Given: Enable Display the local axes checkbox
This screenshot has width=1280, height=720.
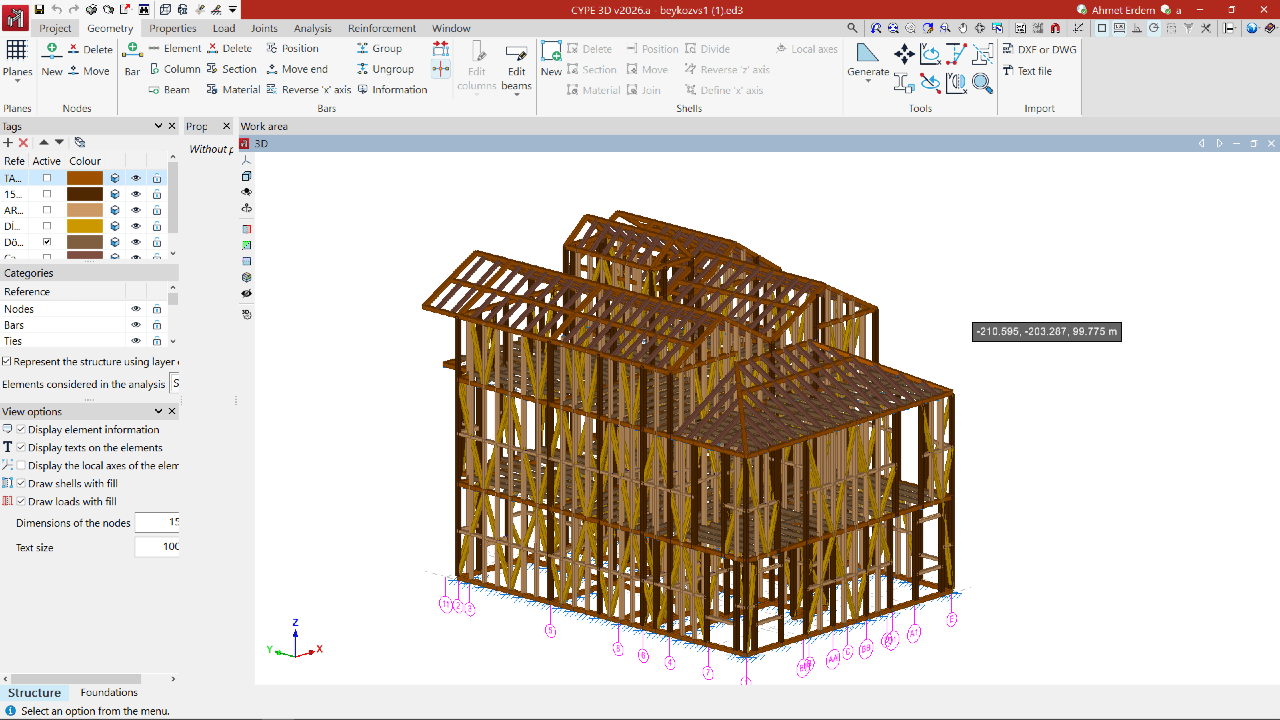Looking at the screenshot, I should pyautogui.click(x=21, y=466).
